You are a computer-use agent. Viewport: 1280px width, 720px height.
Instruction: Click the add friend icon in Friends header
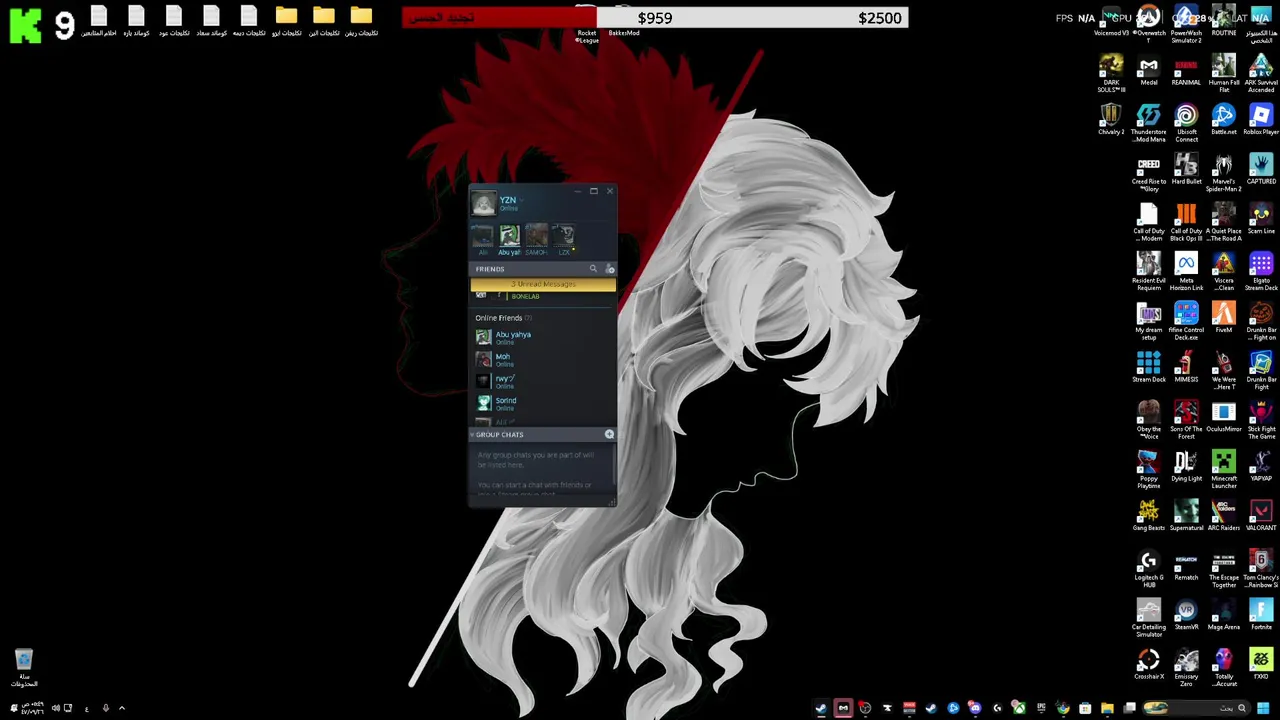(x=610, y=269)
